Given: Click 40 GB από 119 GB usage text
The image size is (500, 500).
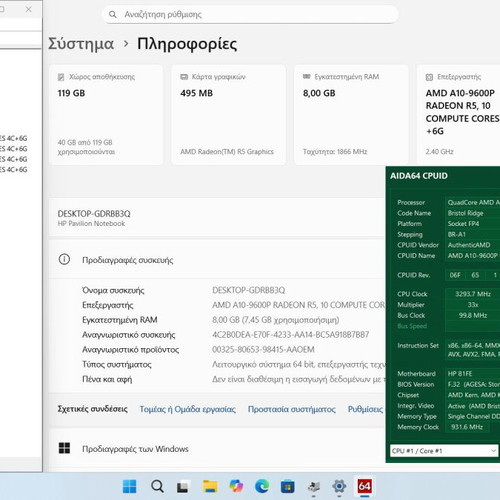Looking at the screenshot, I should click(86, 147).
